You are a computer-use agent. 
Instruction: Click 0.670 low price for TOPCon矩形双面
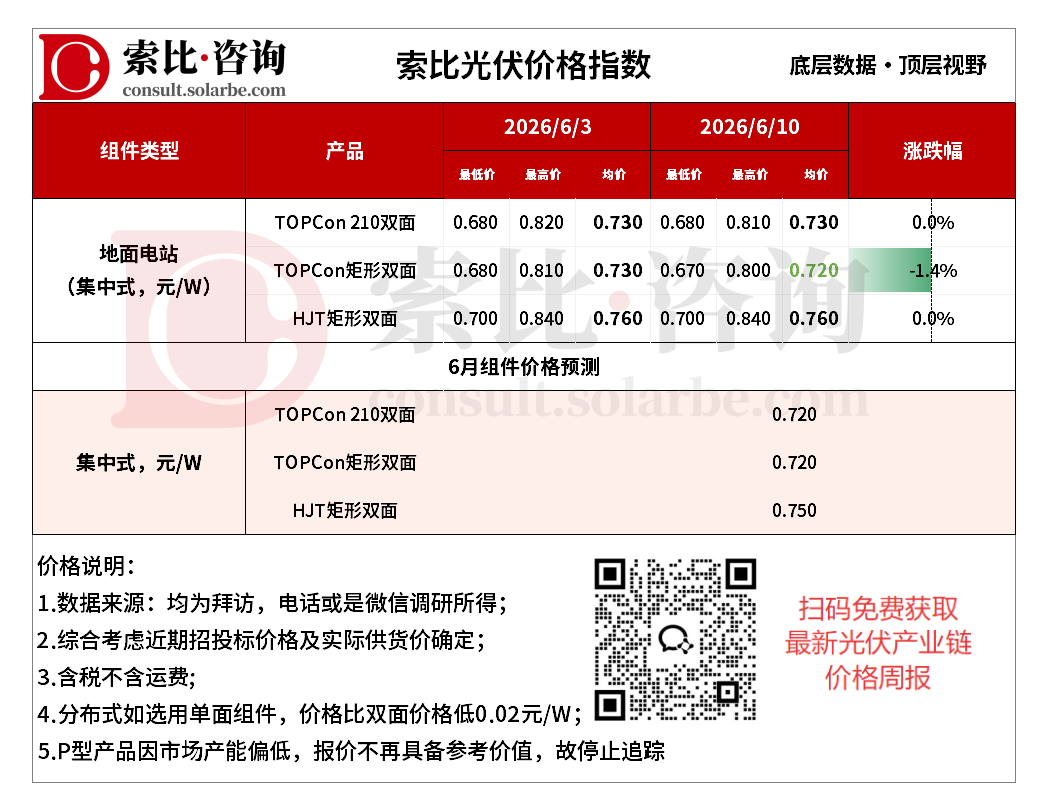click(682, 270)
